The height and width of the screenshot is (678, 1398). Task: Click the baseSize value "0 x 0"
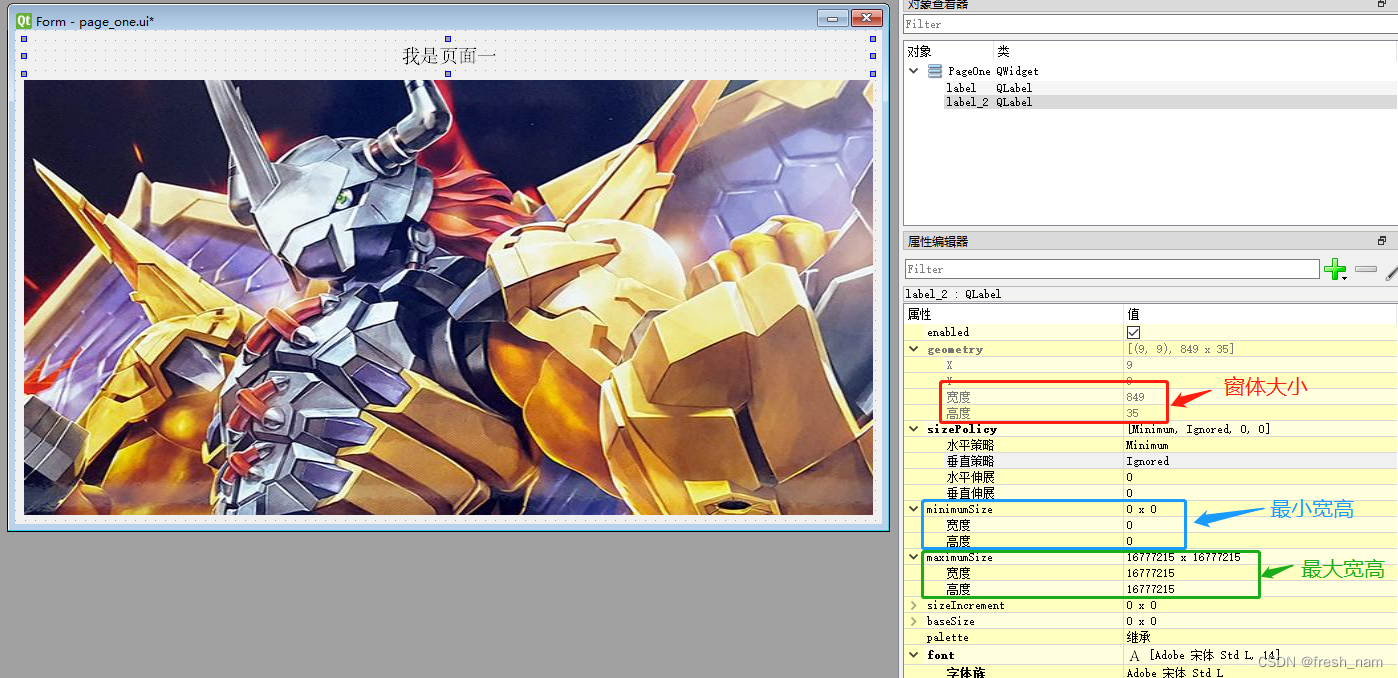point(1141,621)
